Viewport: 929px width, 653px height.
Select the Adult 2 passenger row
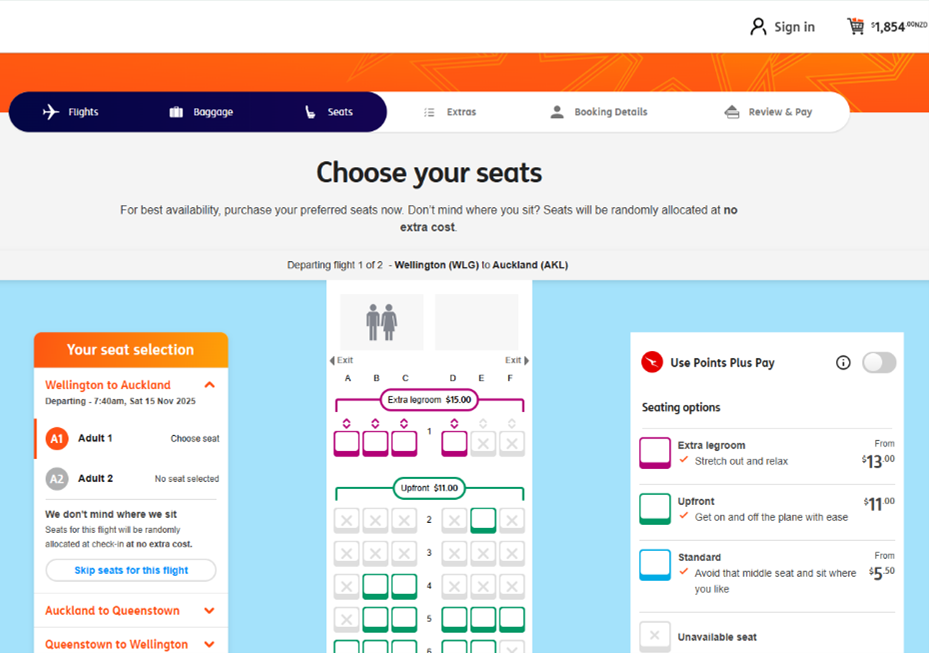(131, 479)
